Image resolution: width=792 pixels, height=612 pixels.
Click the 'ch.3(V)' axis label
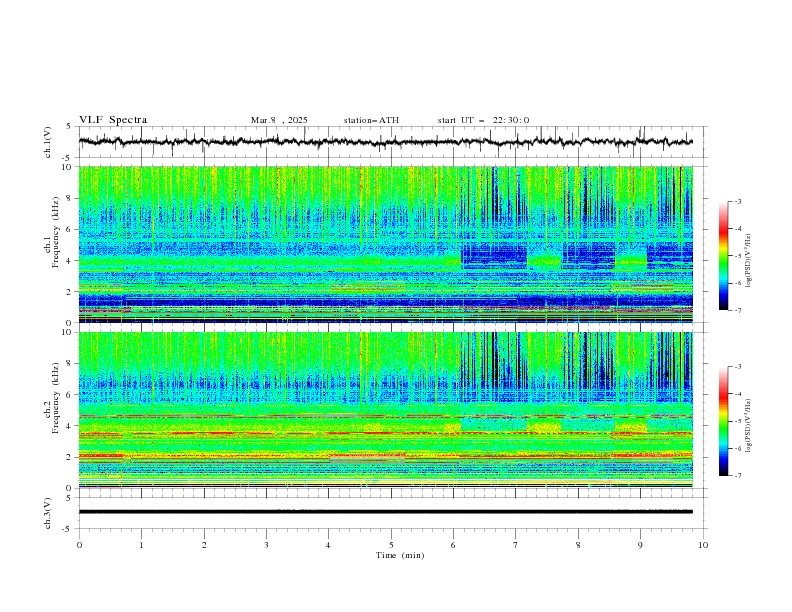(48, 513)
